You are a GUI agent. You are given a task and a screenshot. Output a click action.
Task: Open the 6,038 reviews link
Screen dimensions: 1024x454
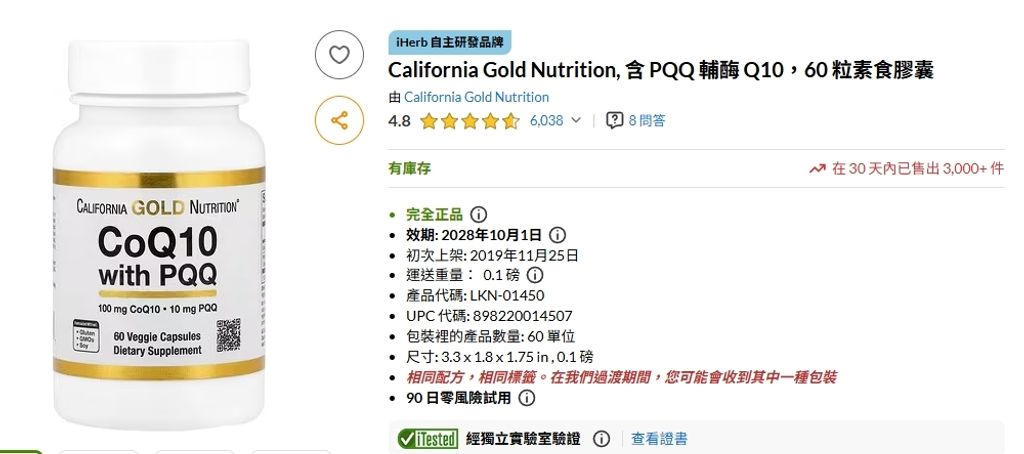[x=546, y=121]
